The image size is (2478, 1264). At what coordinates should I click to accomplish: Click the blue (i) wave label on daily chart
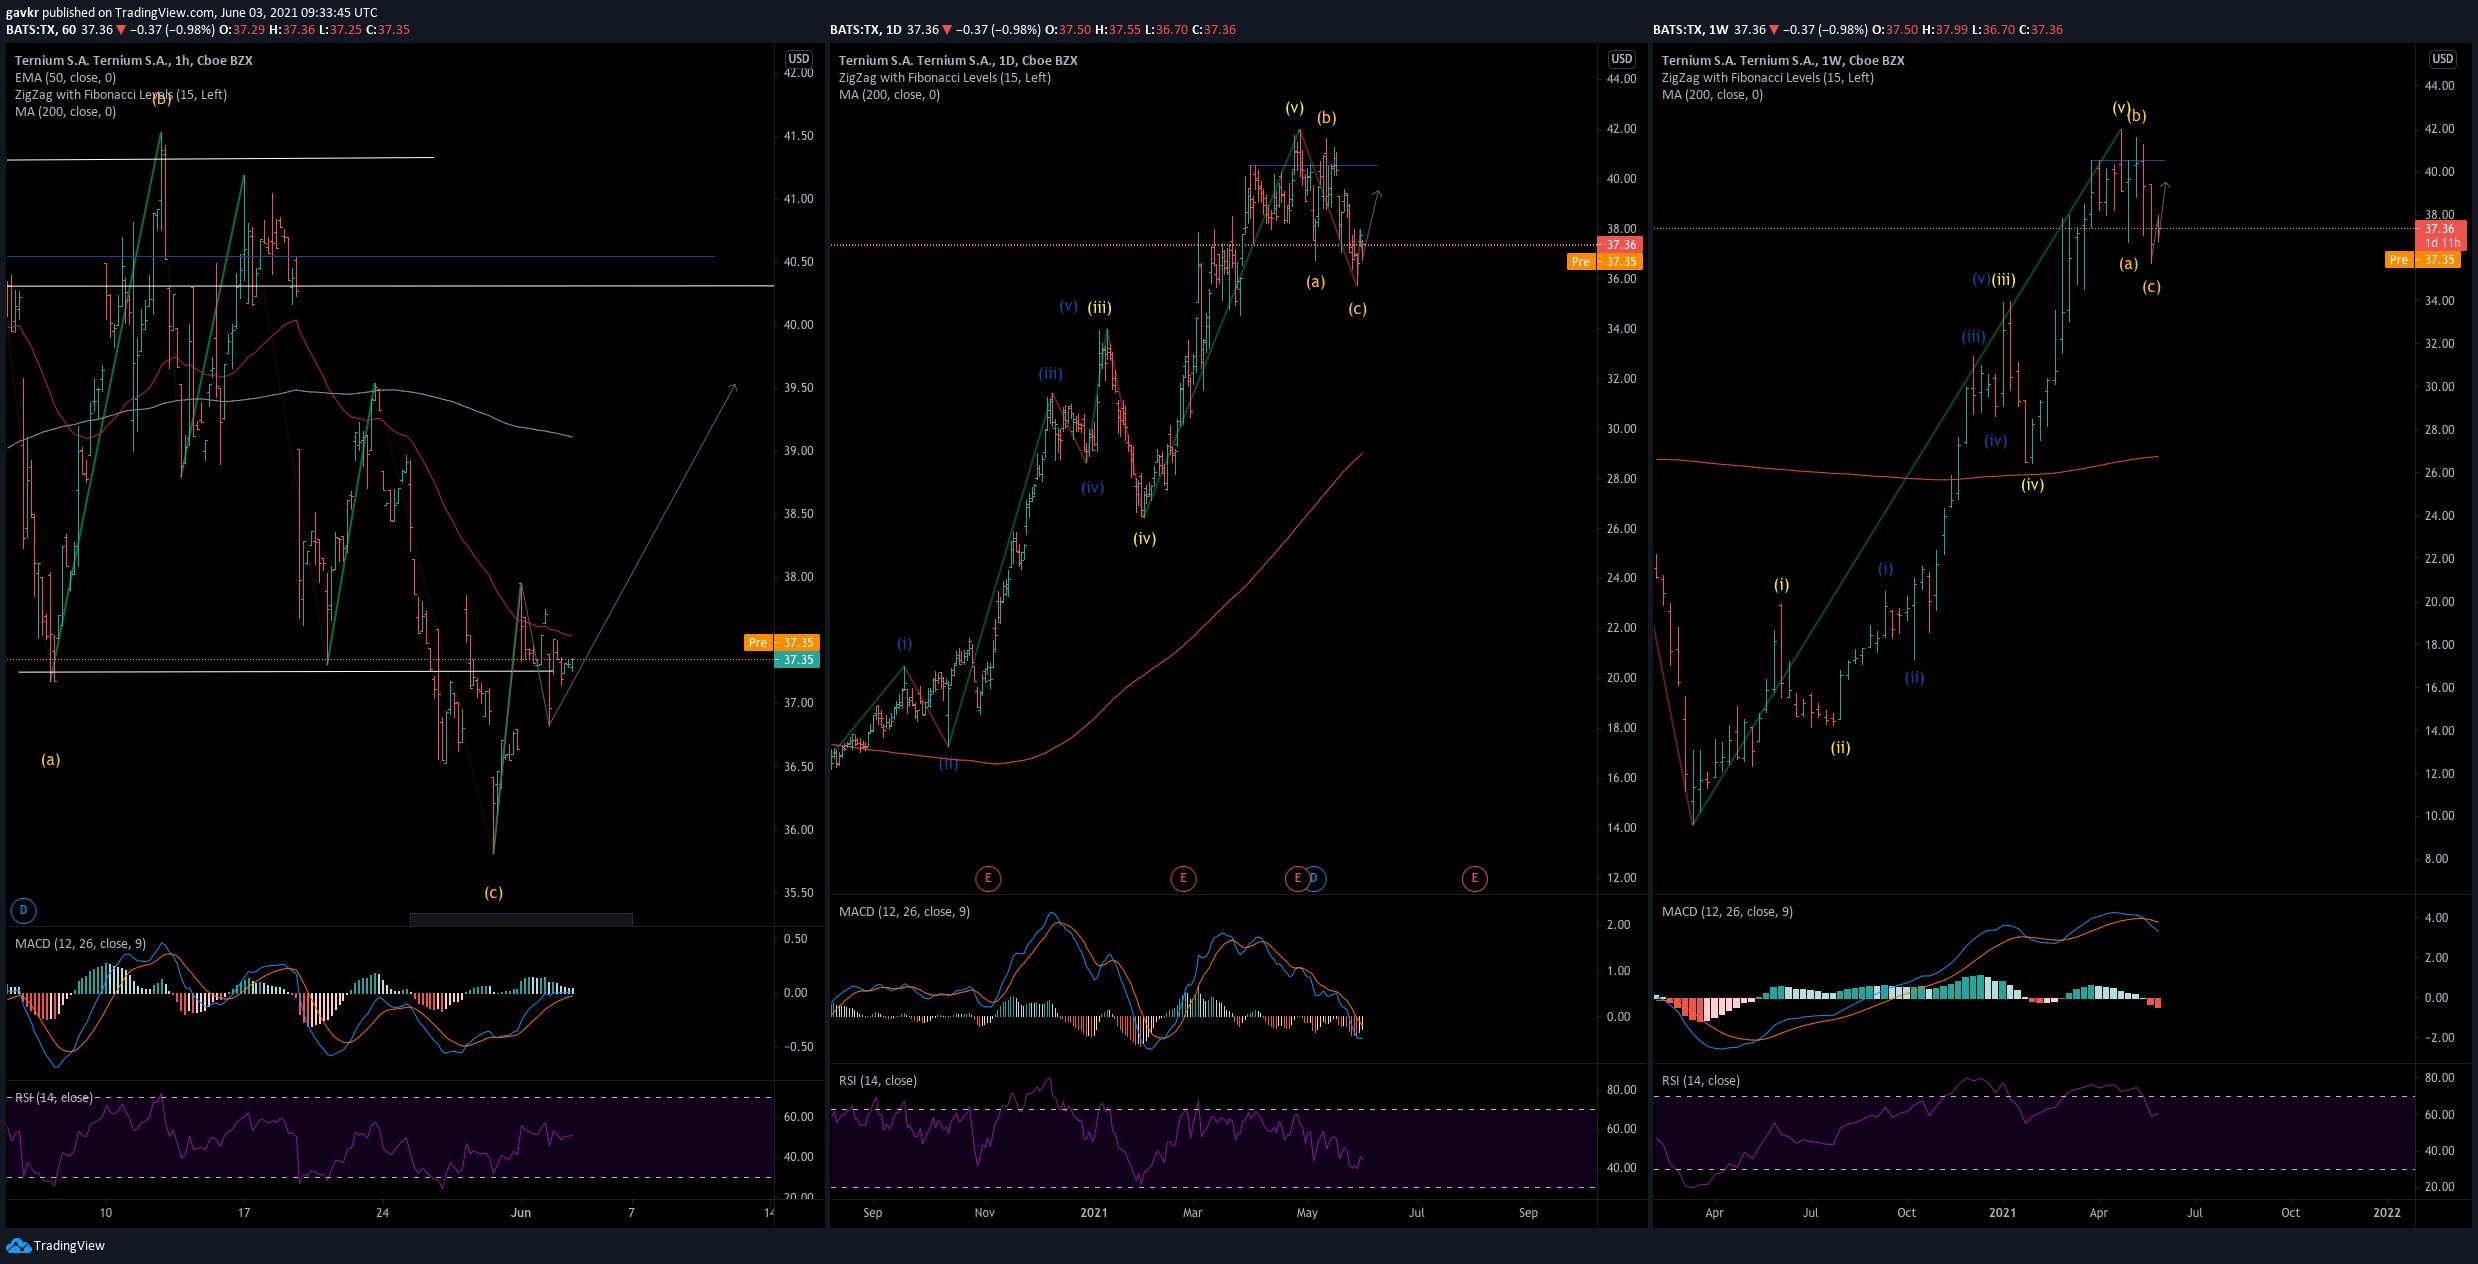(904, 643)
